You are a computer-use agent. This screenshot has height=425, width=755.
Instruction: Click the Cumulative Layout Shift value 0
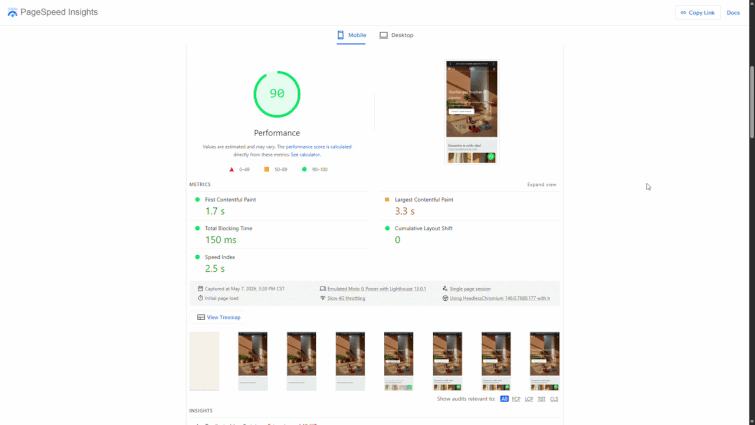(x=398, y=240)
